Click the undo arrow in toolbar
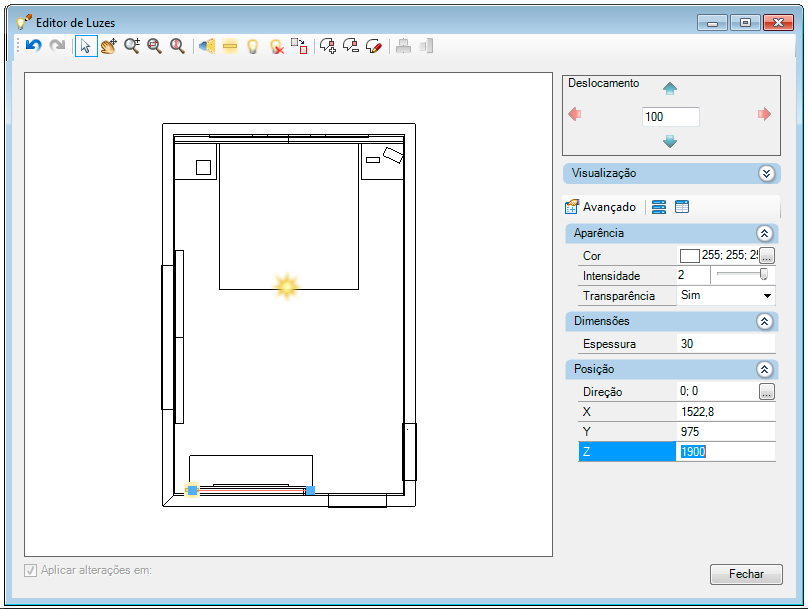The width and height of the screenshot is (808, 609). 33,46
